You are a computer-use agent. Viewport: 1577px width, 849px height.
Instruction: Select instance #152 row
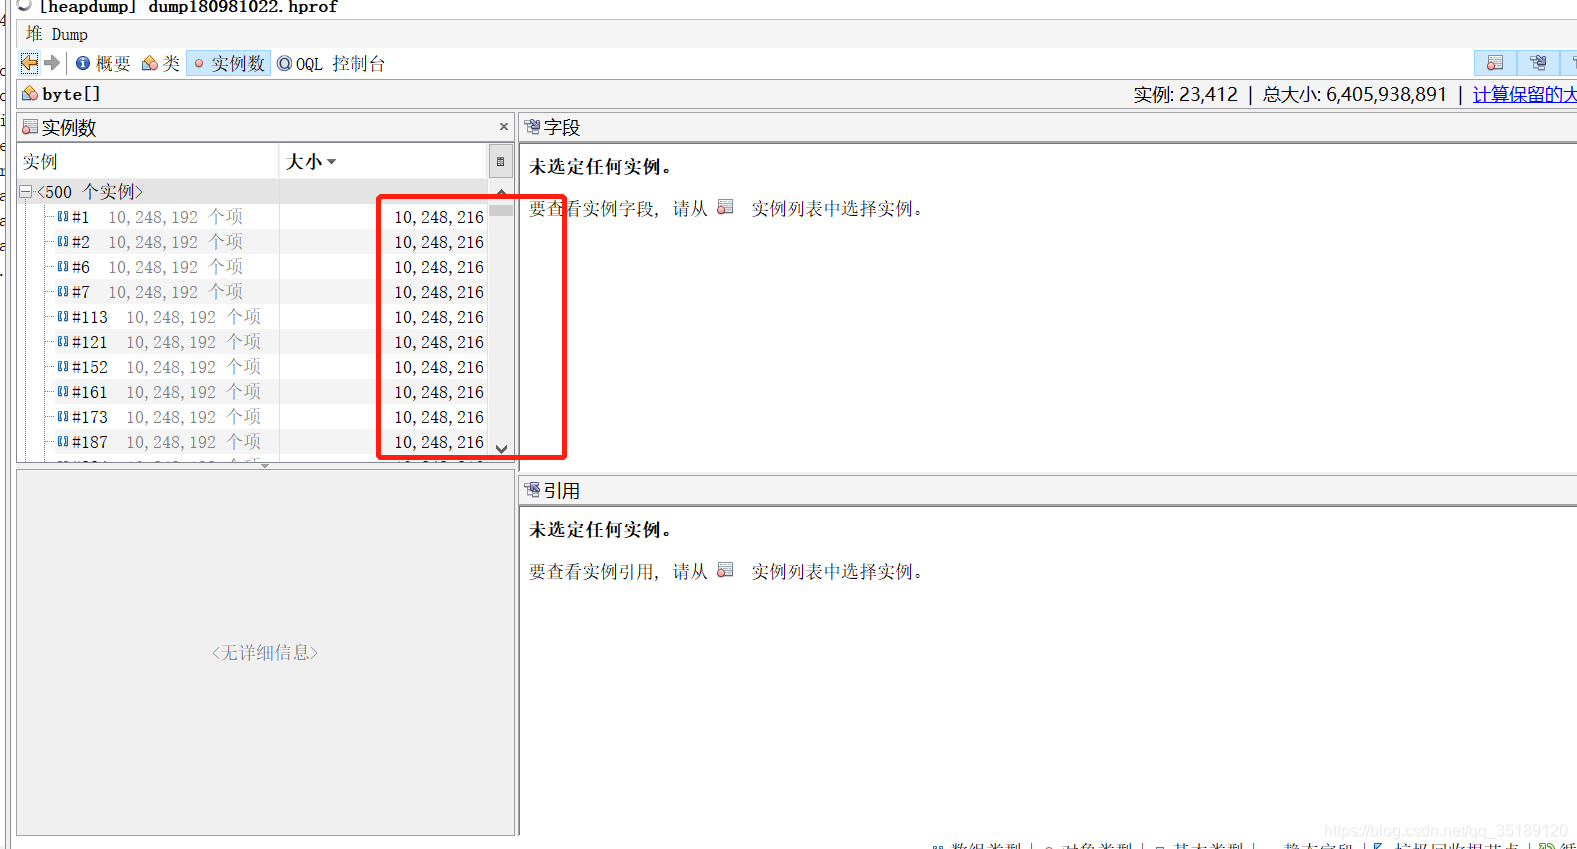252,367
